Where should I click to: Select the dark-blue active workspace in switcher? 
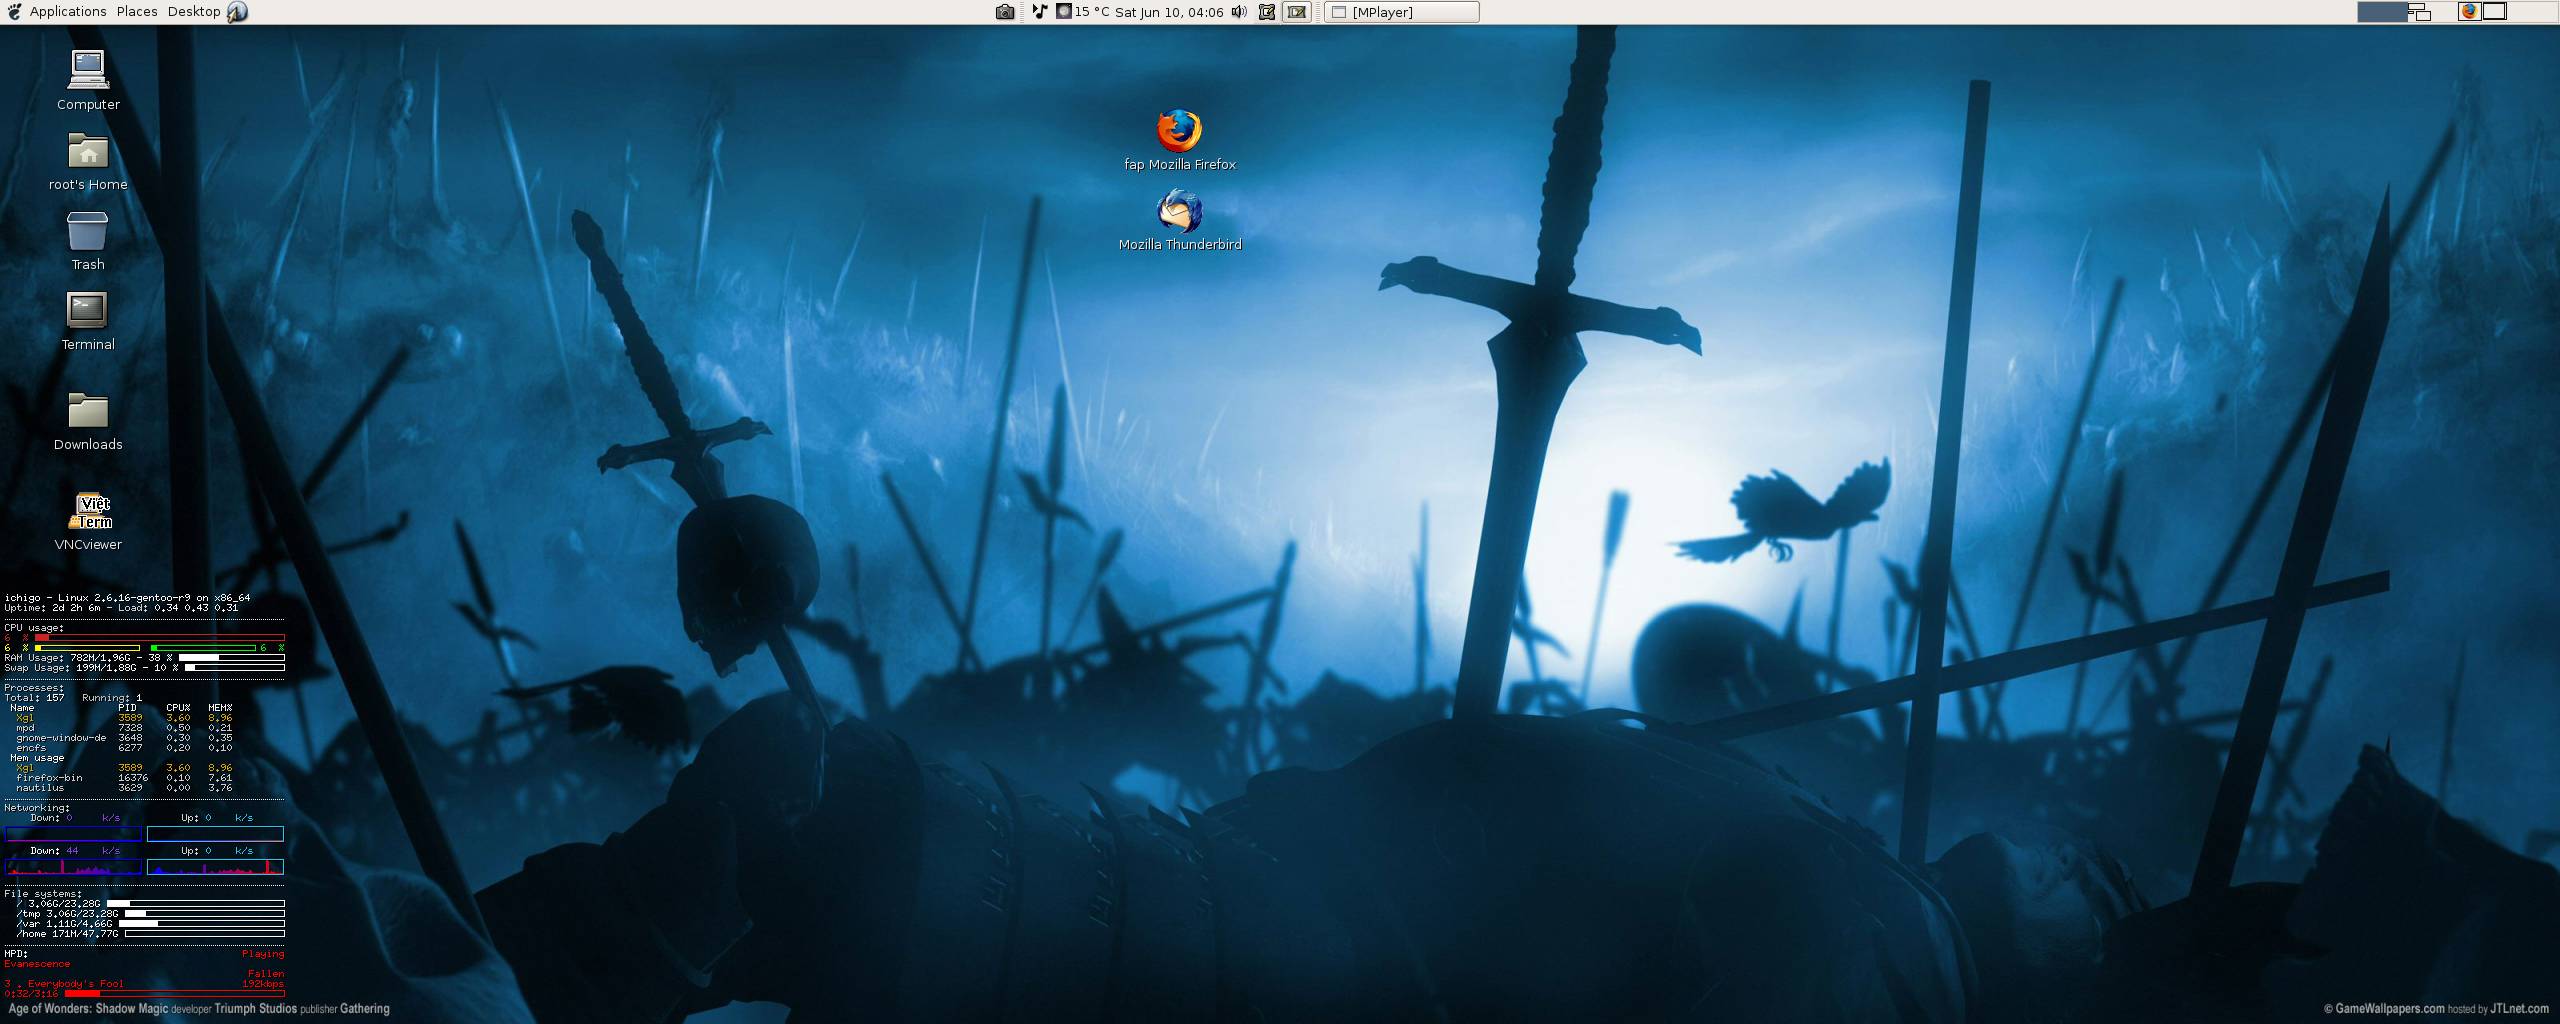2382,12
